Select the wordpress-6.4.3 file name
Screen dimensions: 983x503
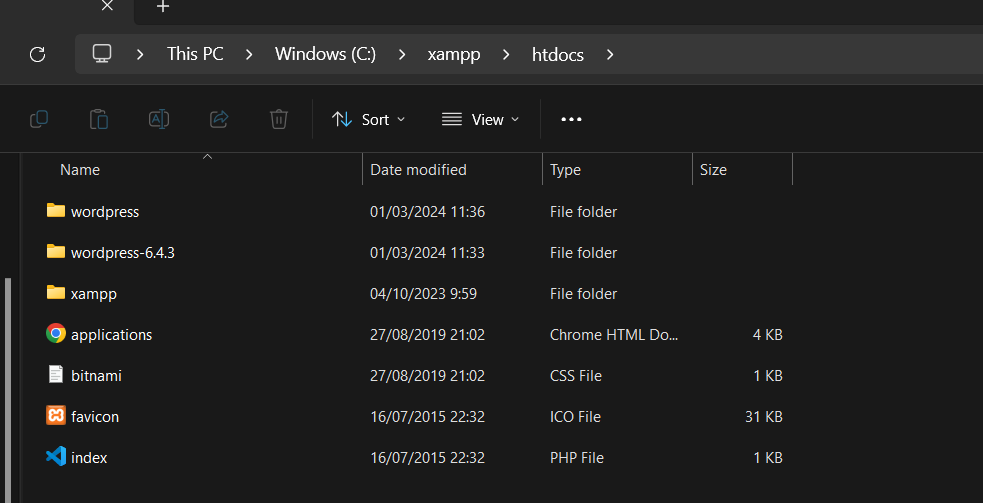(123, 253)
